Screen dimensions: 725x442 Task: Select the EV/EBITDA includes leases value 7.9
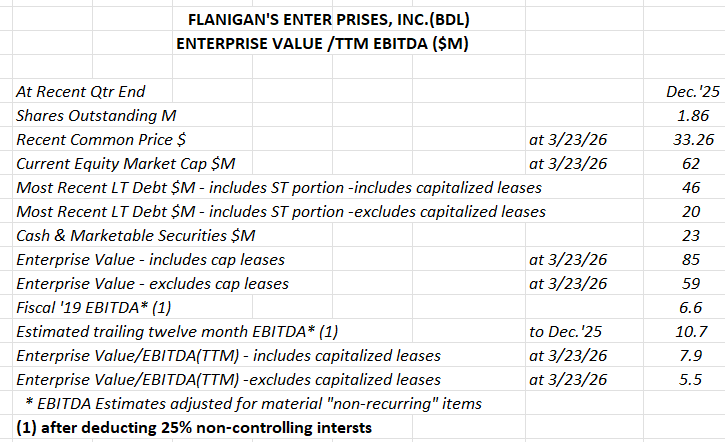[x=691, y=356]
